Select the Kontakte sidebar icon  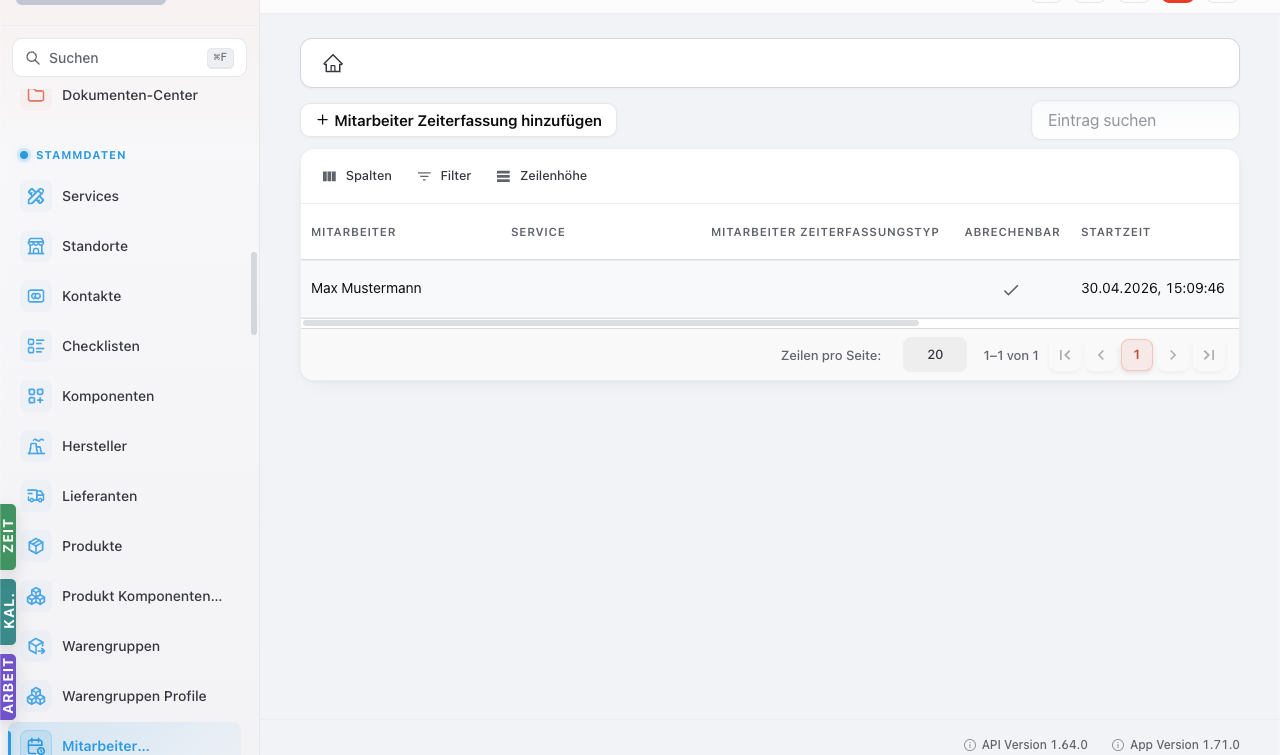pos(36,296)
